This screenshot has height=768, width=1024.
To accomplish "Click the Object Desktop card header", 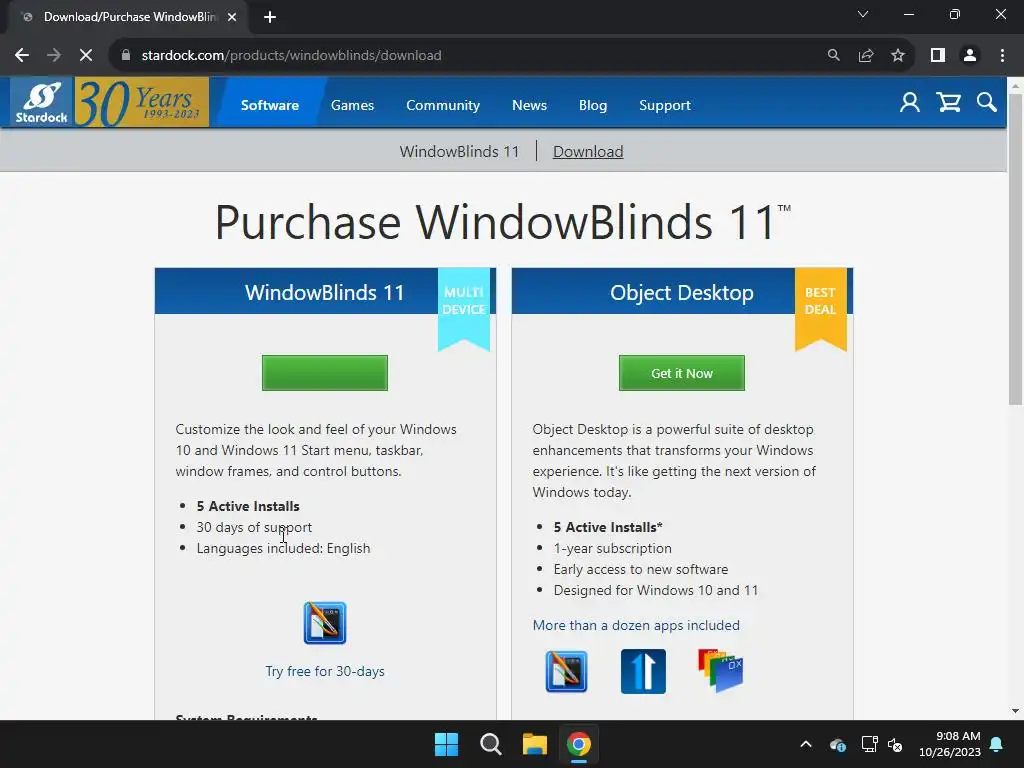I will (682, 291).
